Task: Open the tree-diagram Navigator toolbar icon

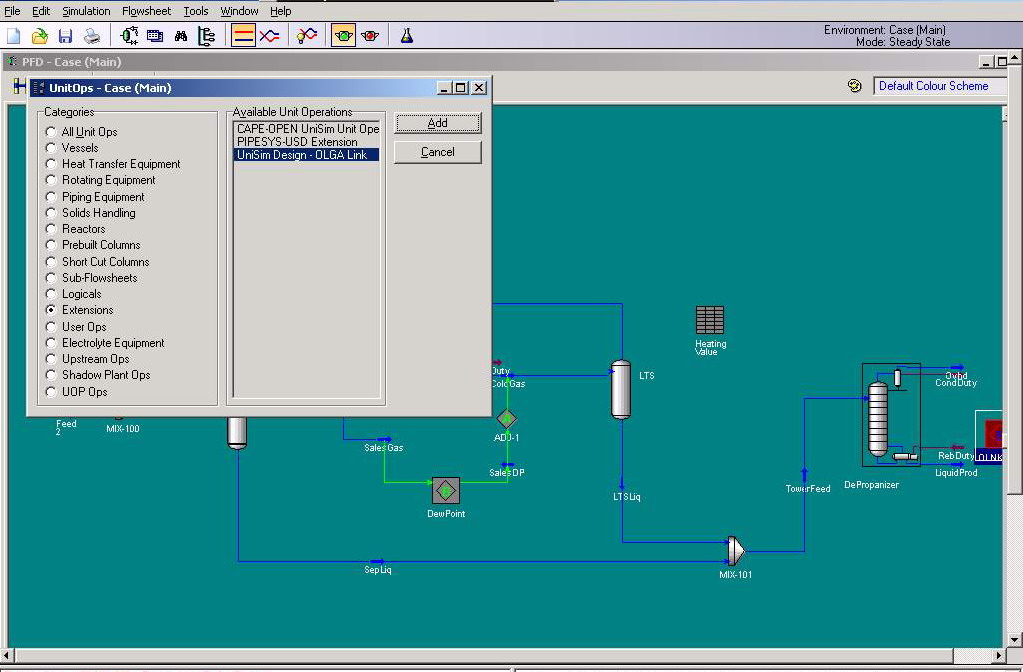Action: point(206,36)
